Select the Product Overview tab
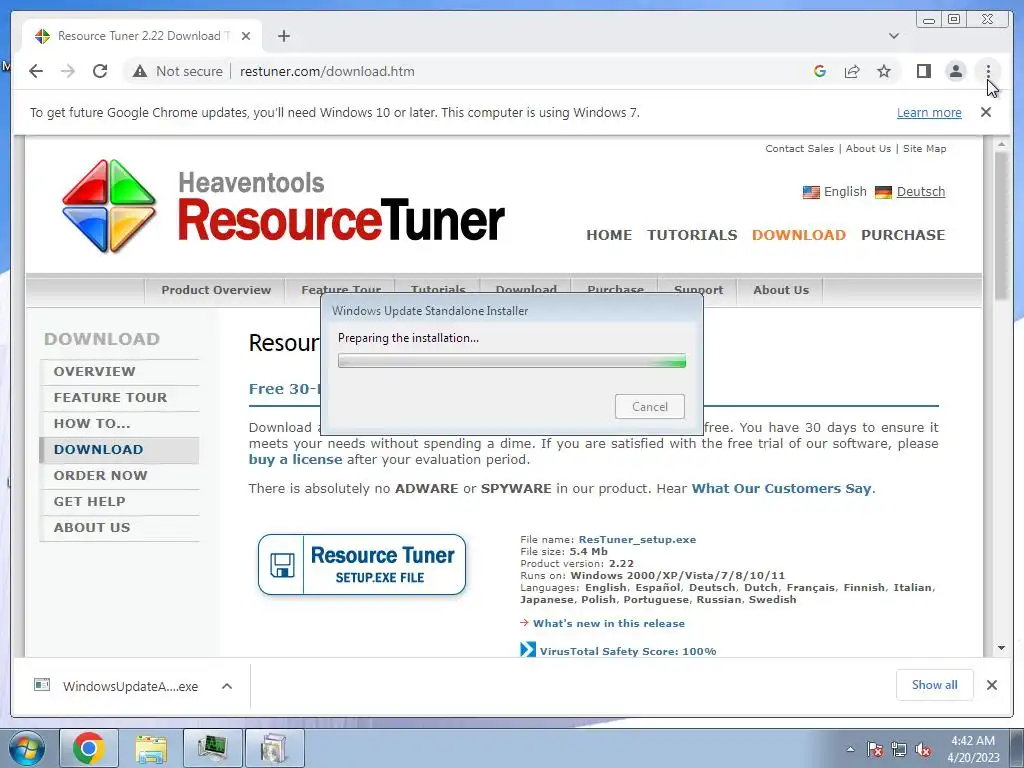Screen dimensions: 1024x768 (x=216, y=290)
